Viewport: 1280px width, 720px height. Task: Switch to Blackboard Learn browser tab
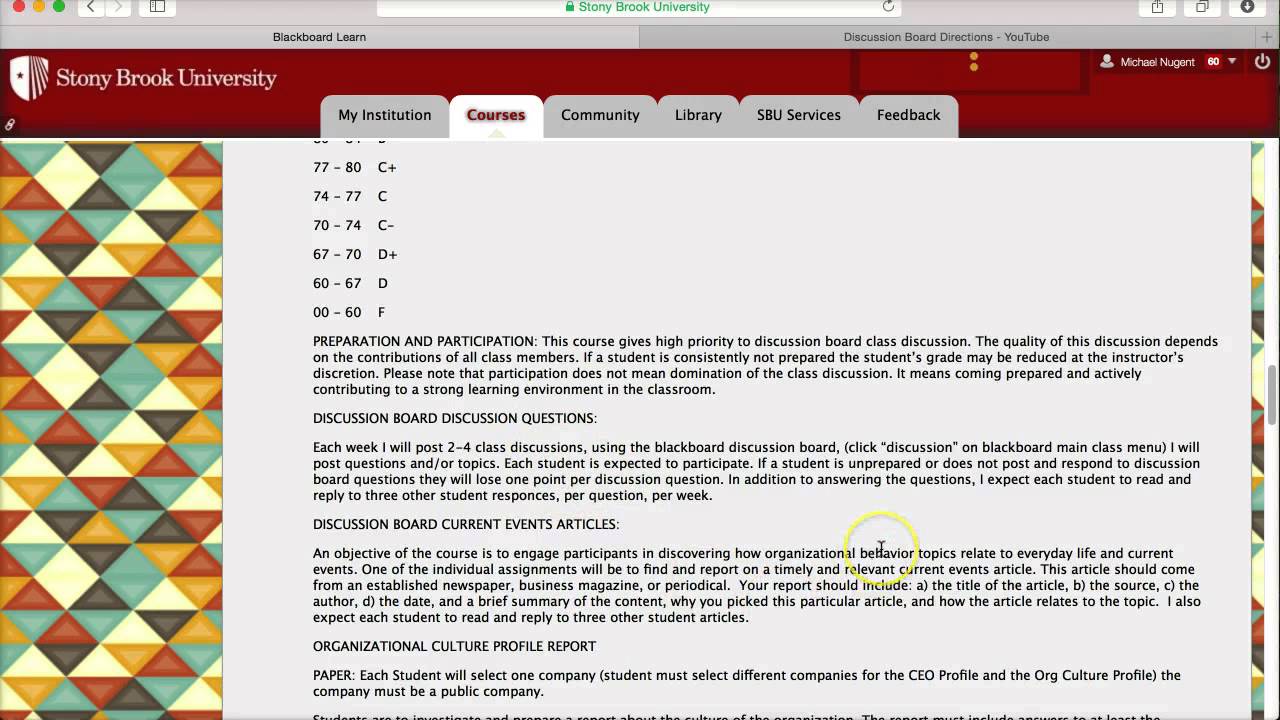(319, 37)
